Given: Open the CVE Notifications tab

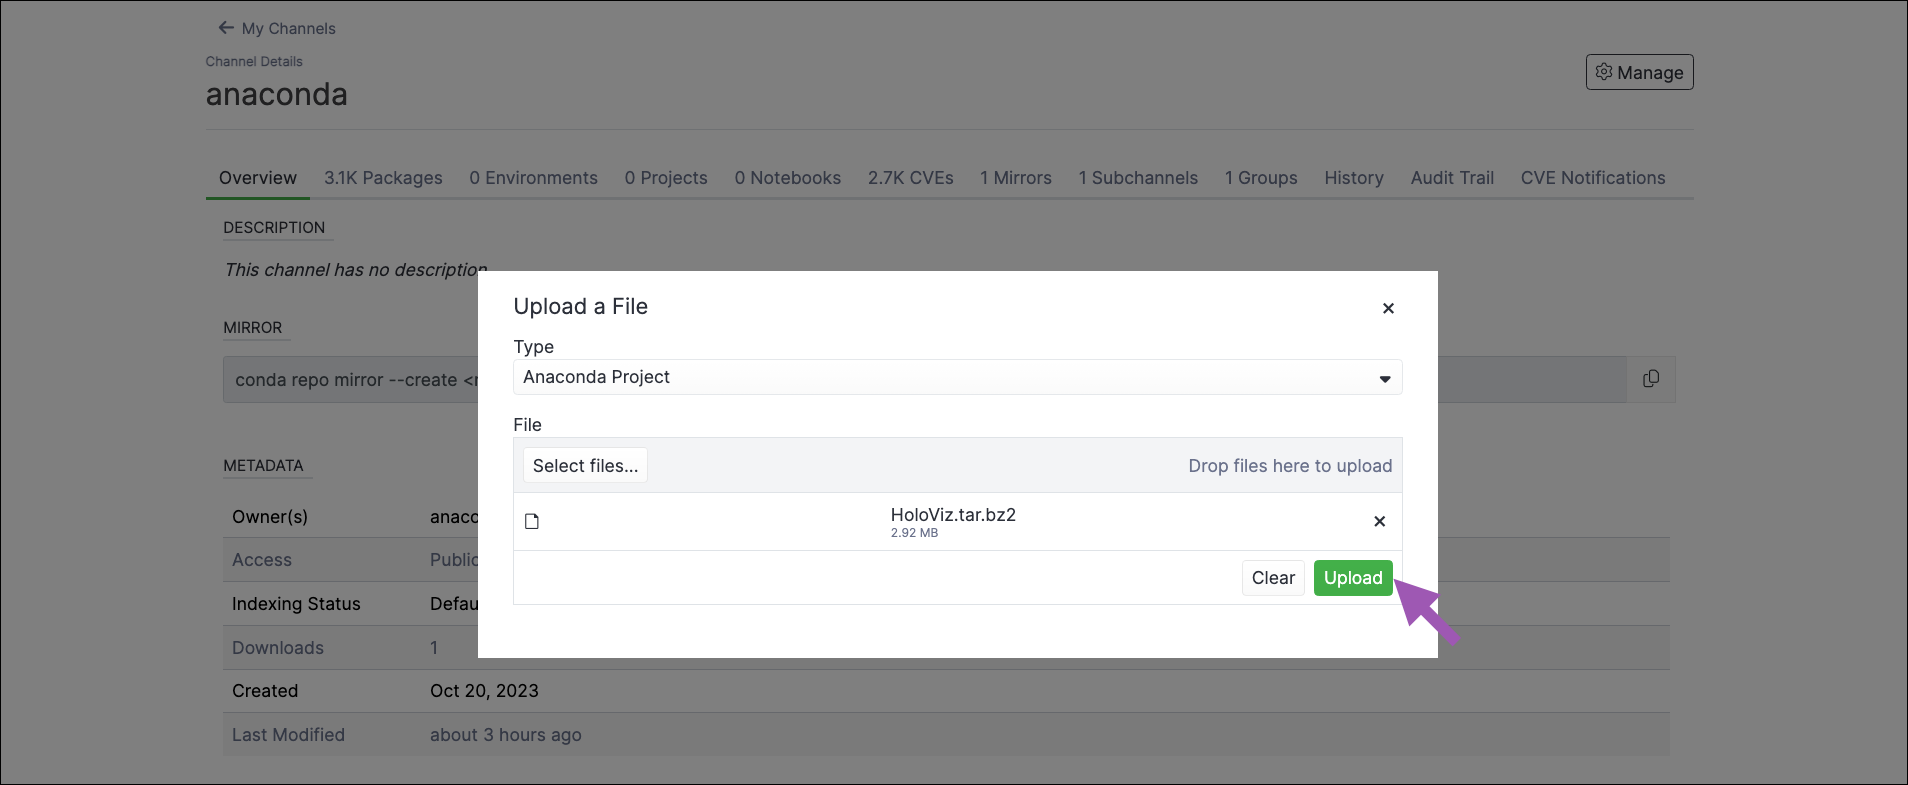Looking at the screenshot, I should coord(1593,178).
